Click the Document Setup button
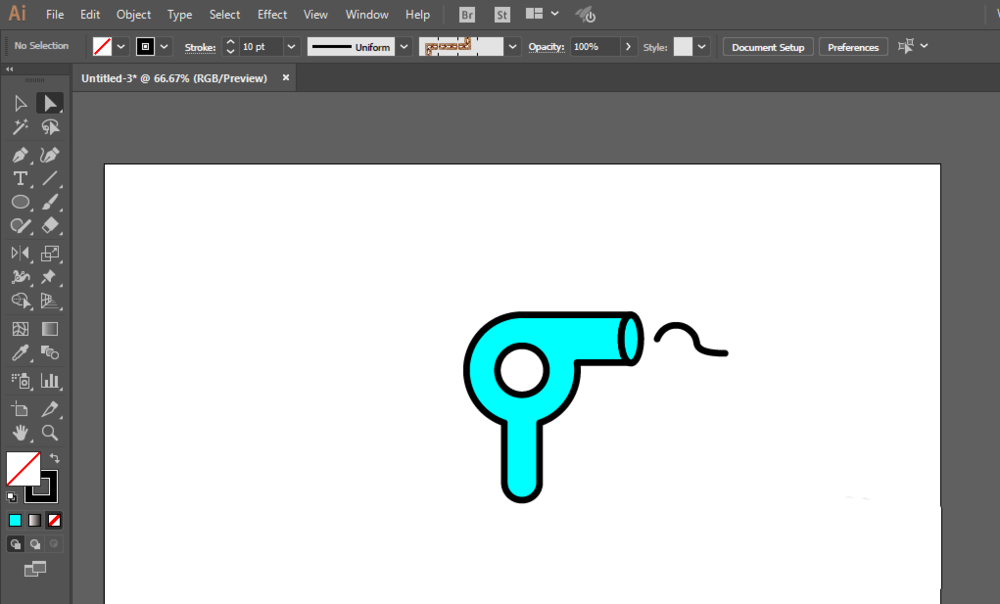This screenshot has height=604, width=1000. click(x=768, y=47)
